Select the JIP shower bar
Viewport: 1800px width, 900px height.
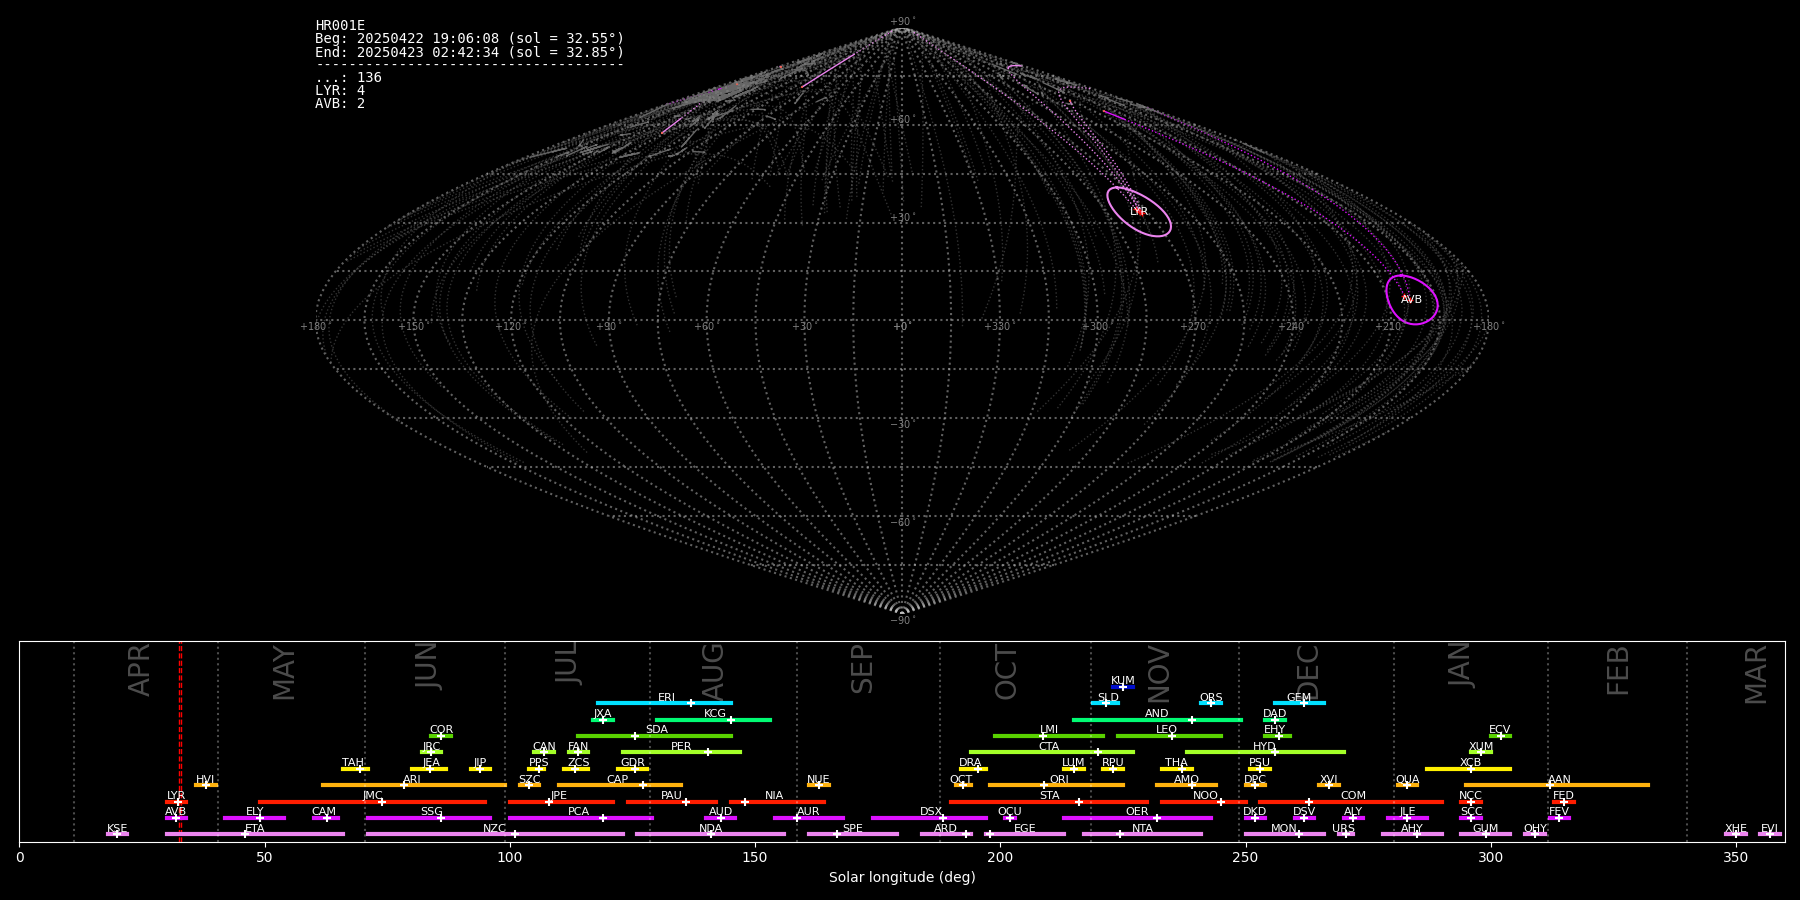coord(480,769)
